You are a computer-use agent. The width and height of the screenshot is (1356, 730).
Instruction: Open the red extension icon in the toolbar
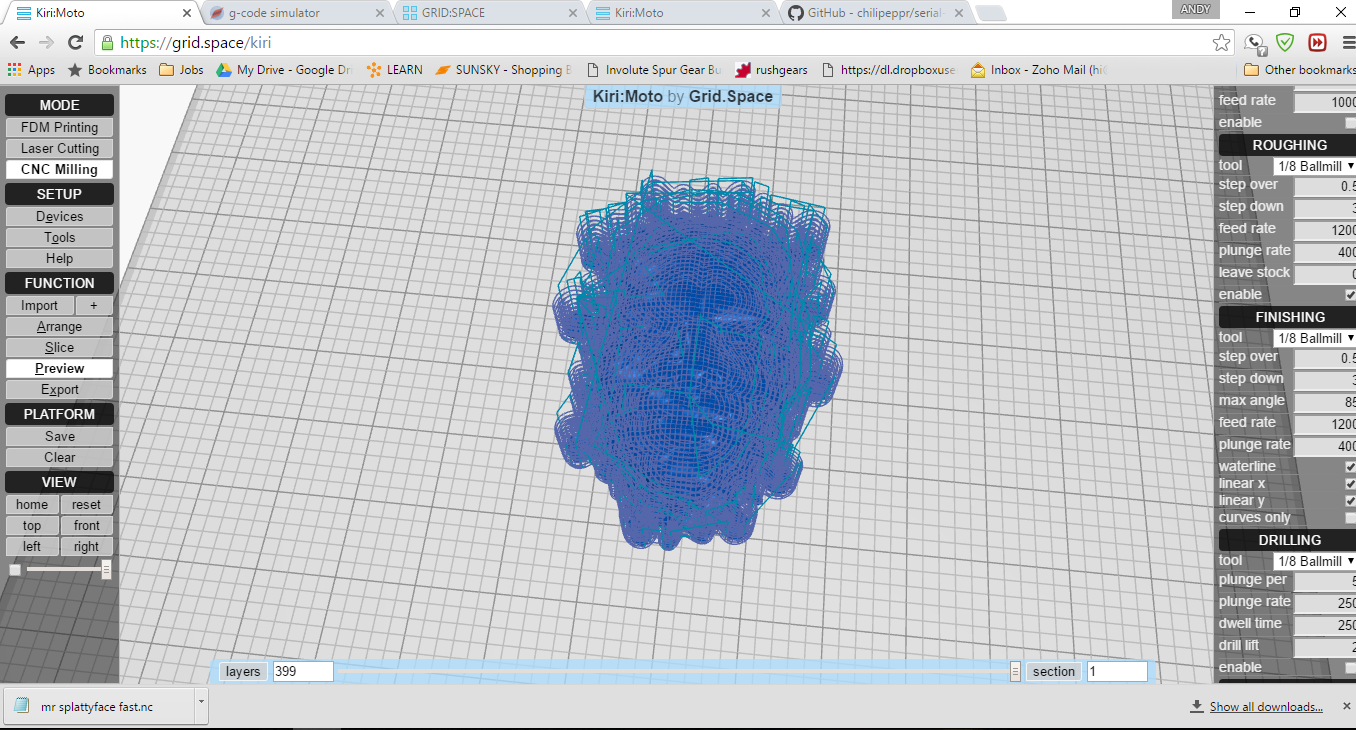(1317, 43)
